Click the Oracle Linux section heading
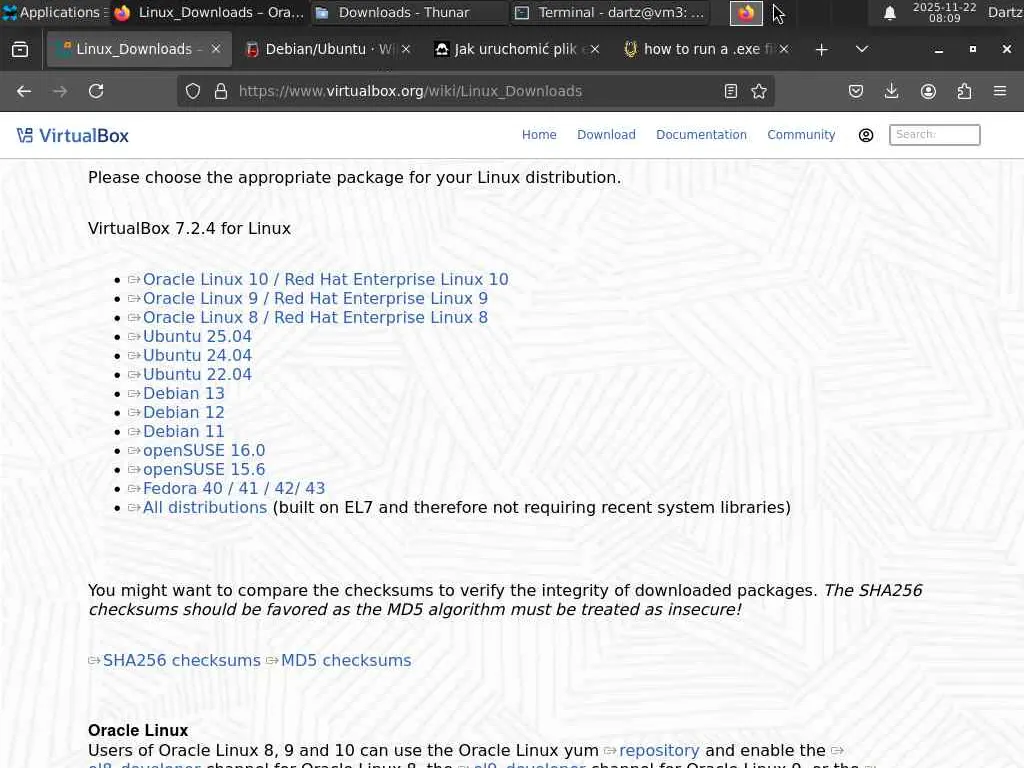1024x768 pixels. point(138,730)
